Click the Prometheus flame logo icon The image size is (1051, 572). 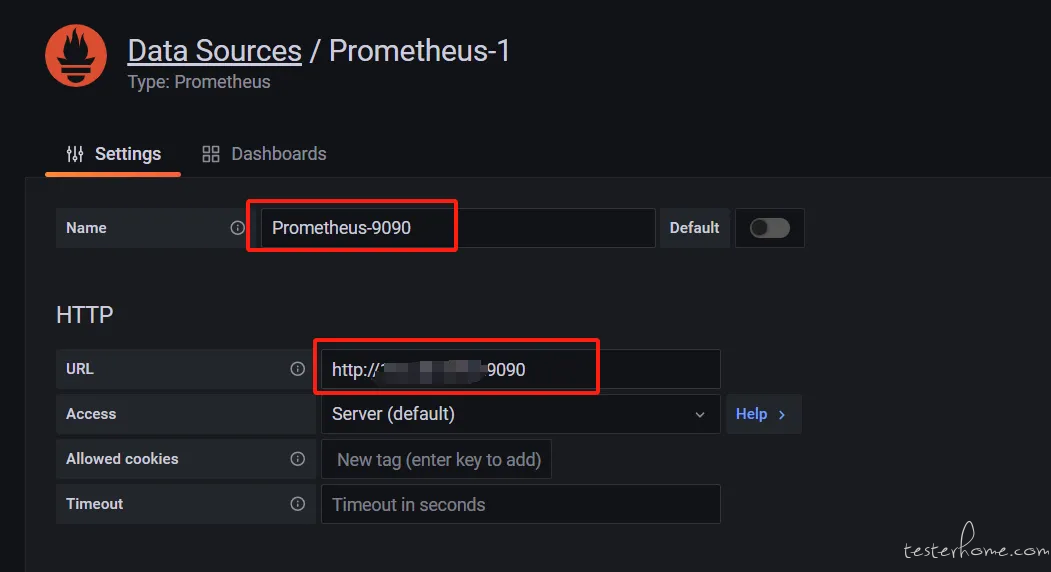[x=76, y=56]
